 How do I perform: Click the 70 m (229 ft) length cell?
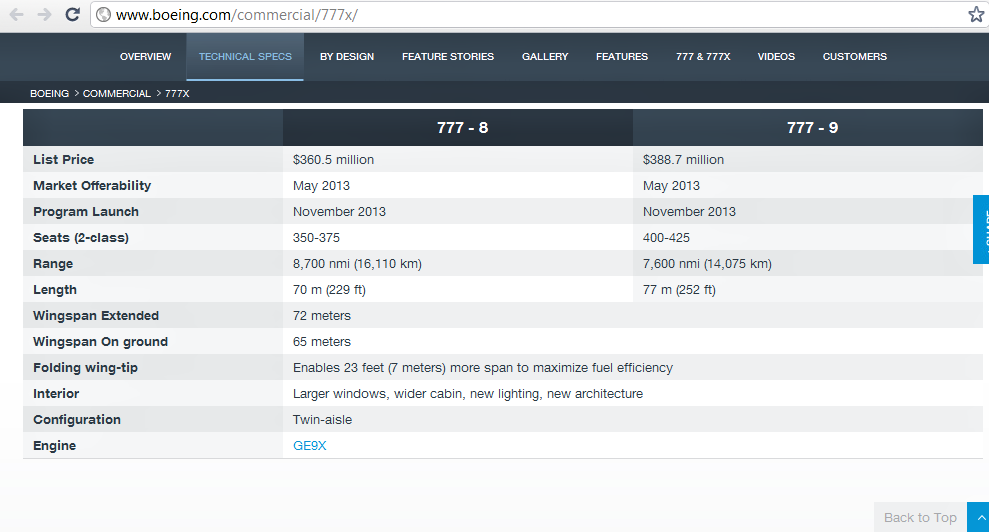pyautogui.click(x=329, y=290)
